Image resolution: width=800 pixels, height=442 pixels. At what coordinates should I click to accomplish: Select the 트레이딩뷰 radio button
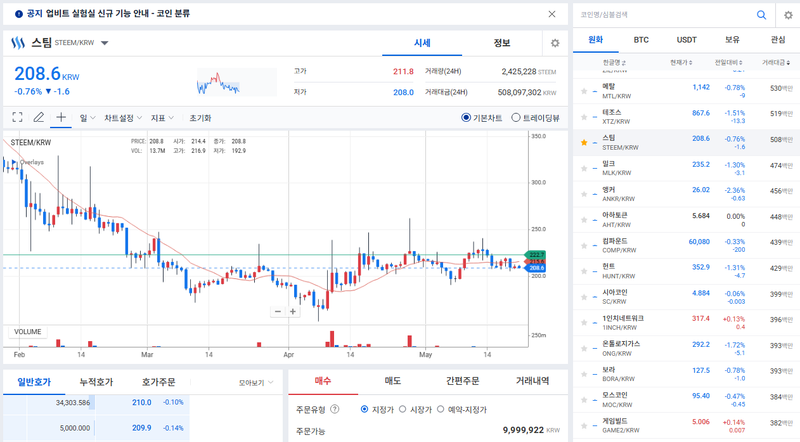[516, 117]
